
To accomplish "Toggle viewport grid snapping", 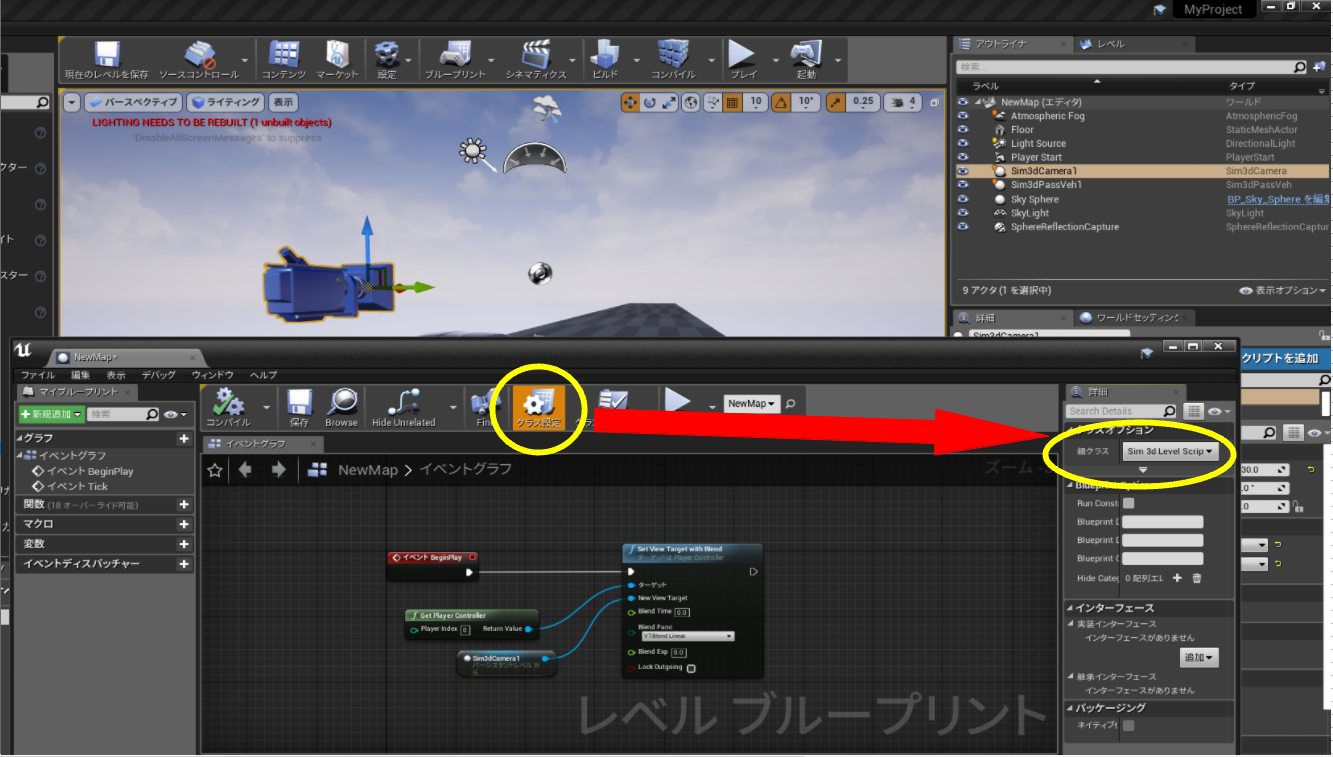I will [x=732, y=102].
